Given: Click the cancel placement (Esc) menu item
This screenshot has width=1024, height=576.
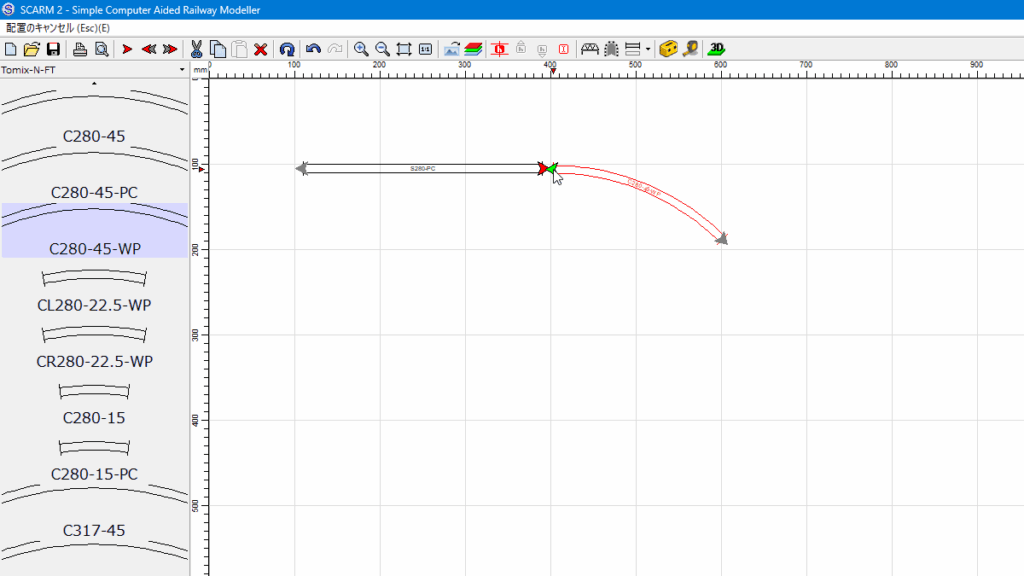Looking at the screenshot, I should 58,28.
